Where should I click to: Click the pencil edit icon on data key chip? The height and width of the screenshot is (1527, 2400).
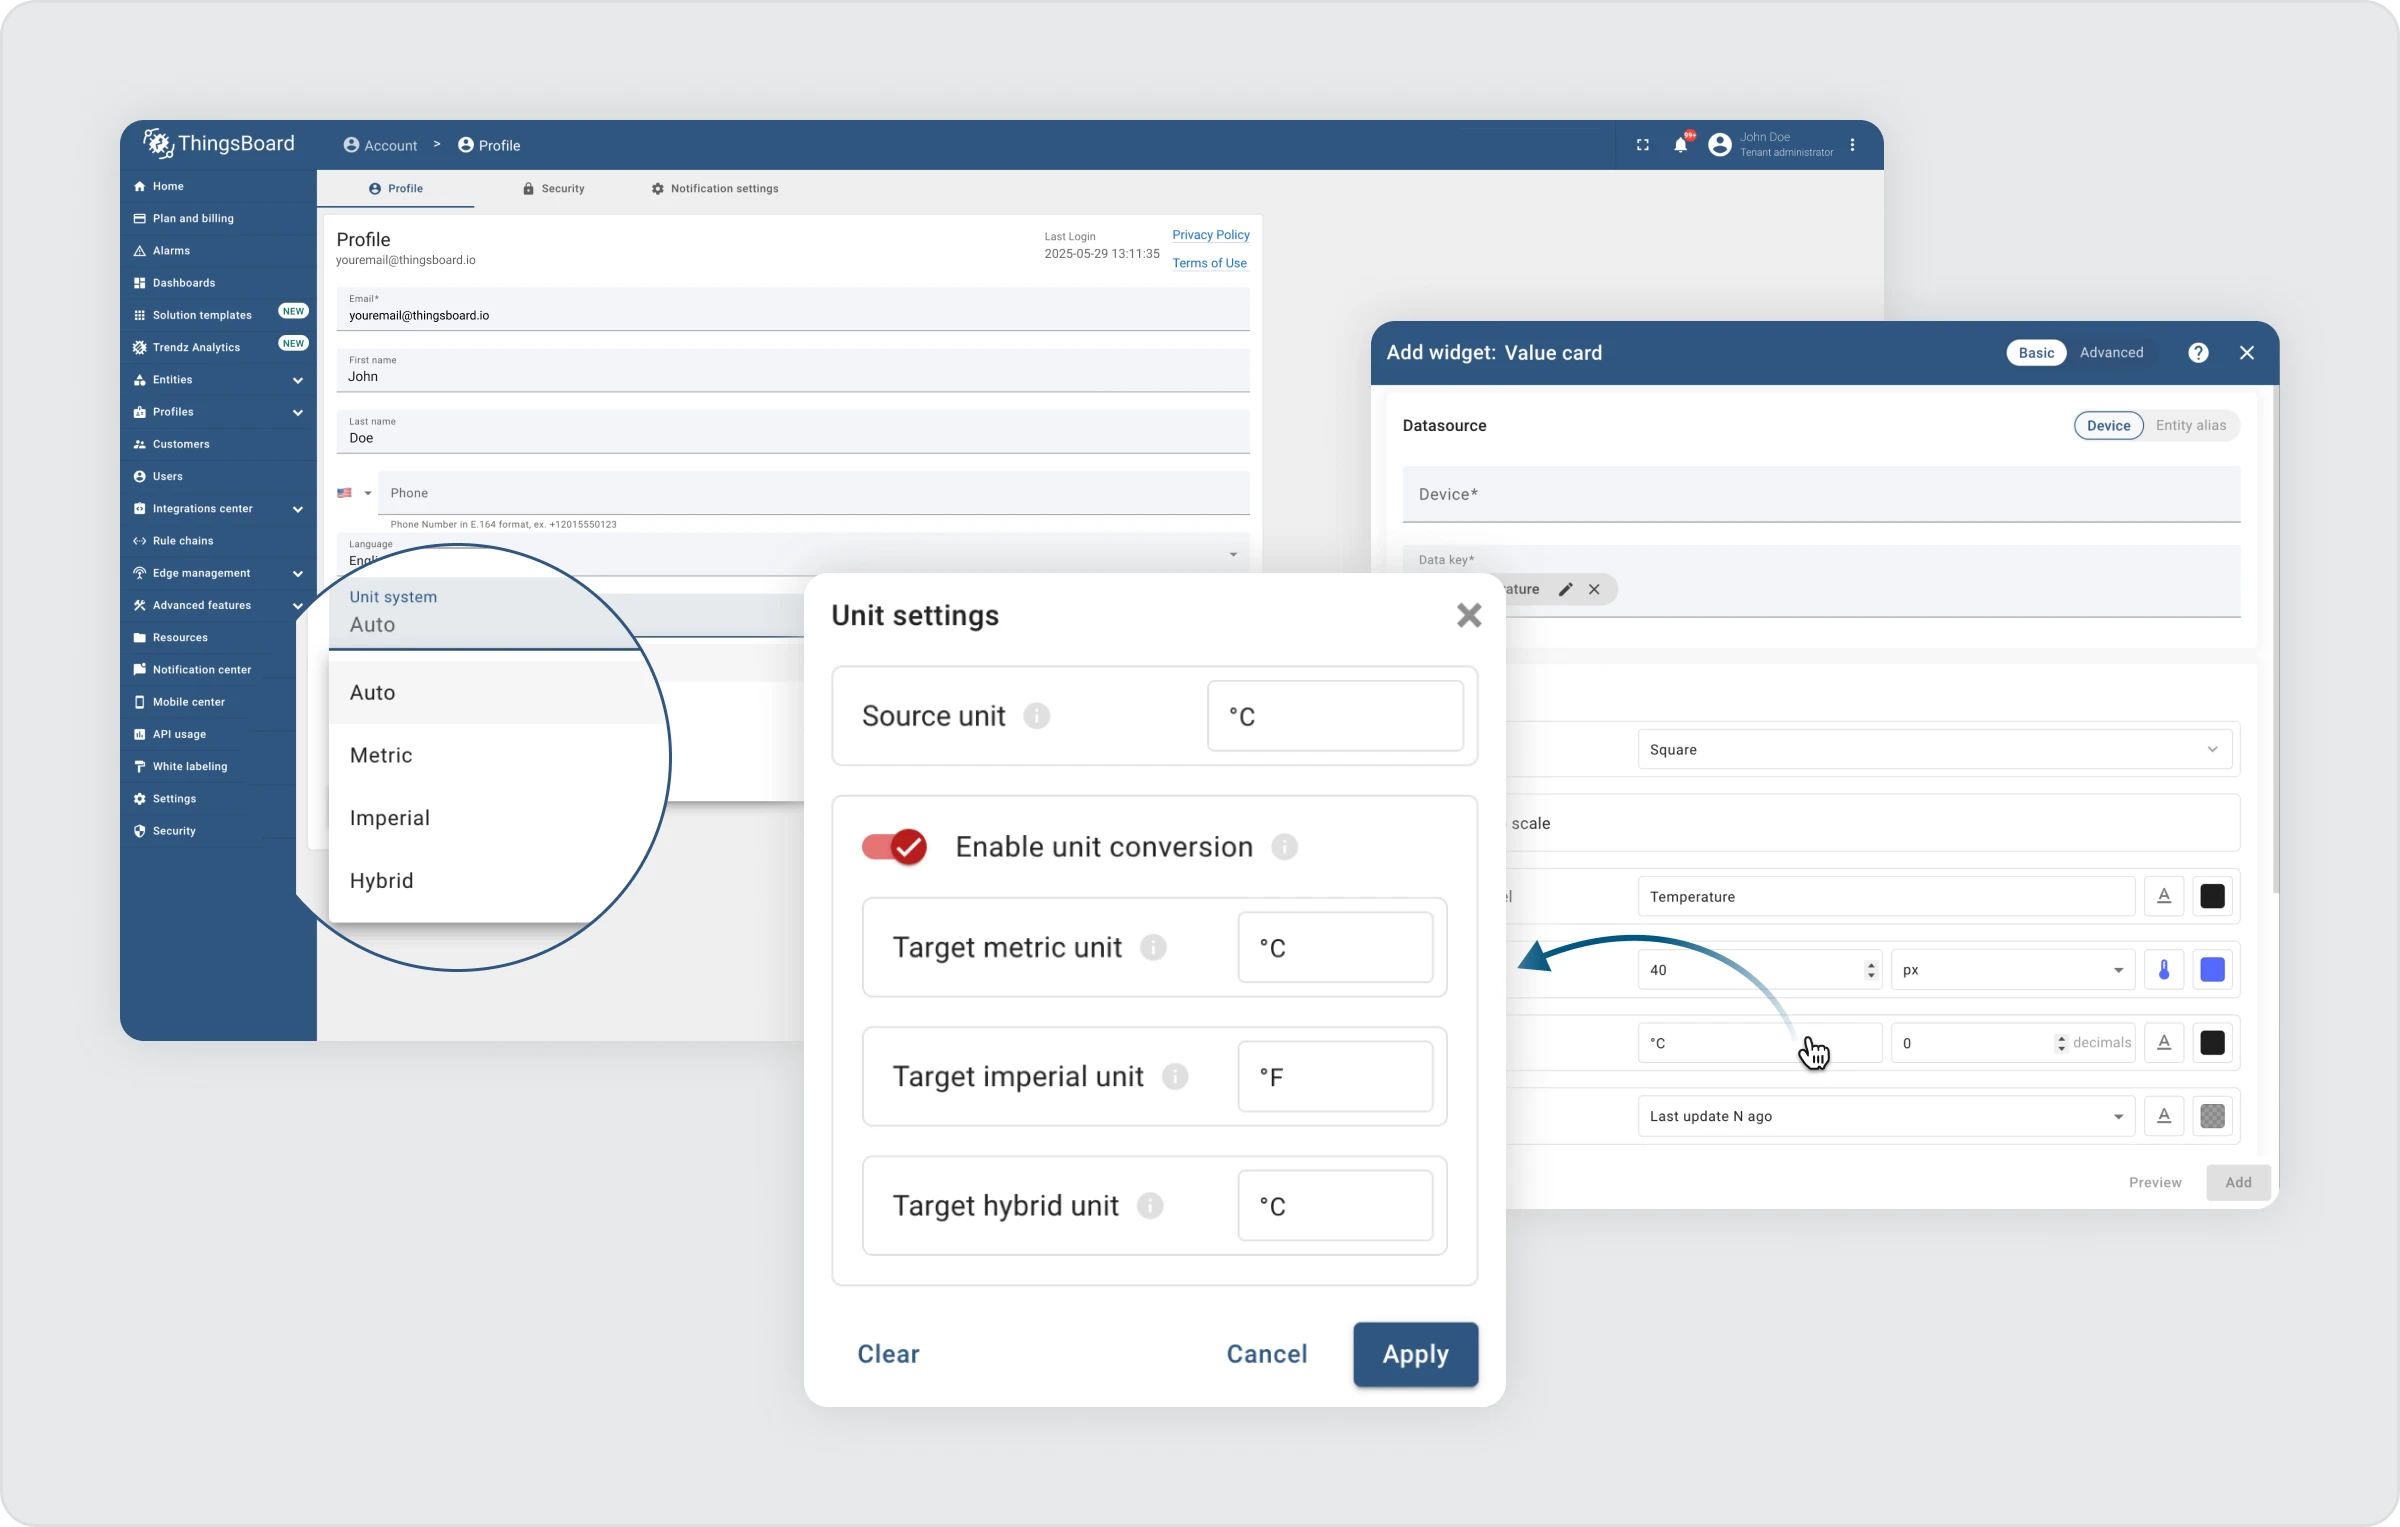coord(1565,590)
